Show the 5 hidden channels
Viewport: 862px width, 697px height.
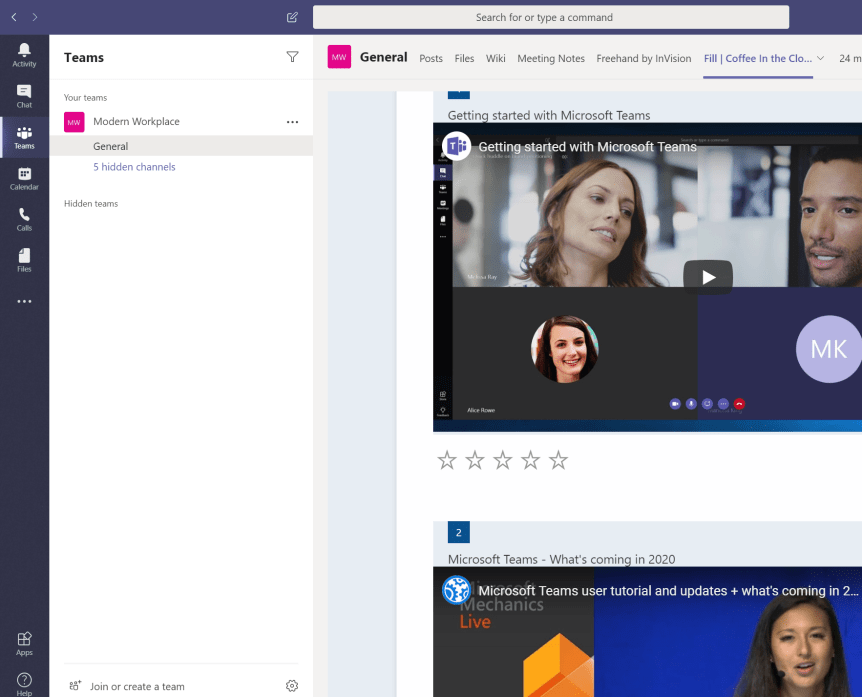click(x=134, y=167)
